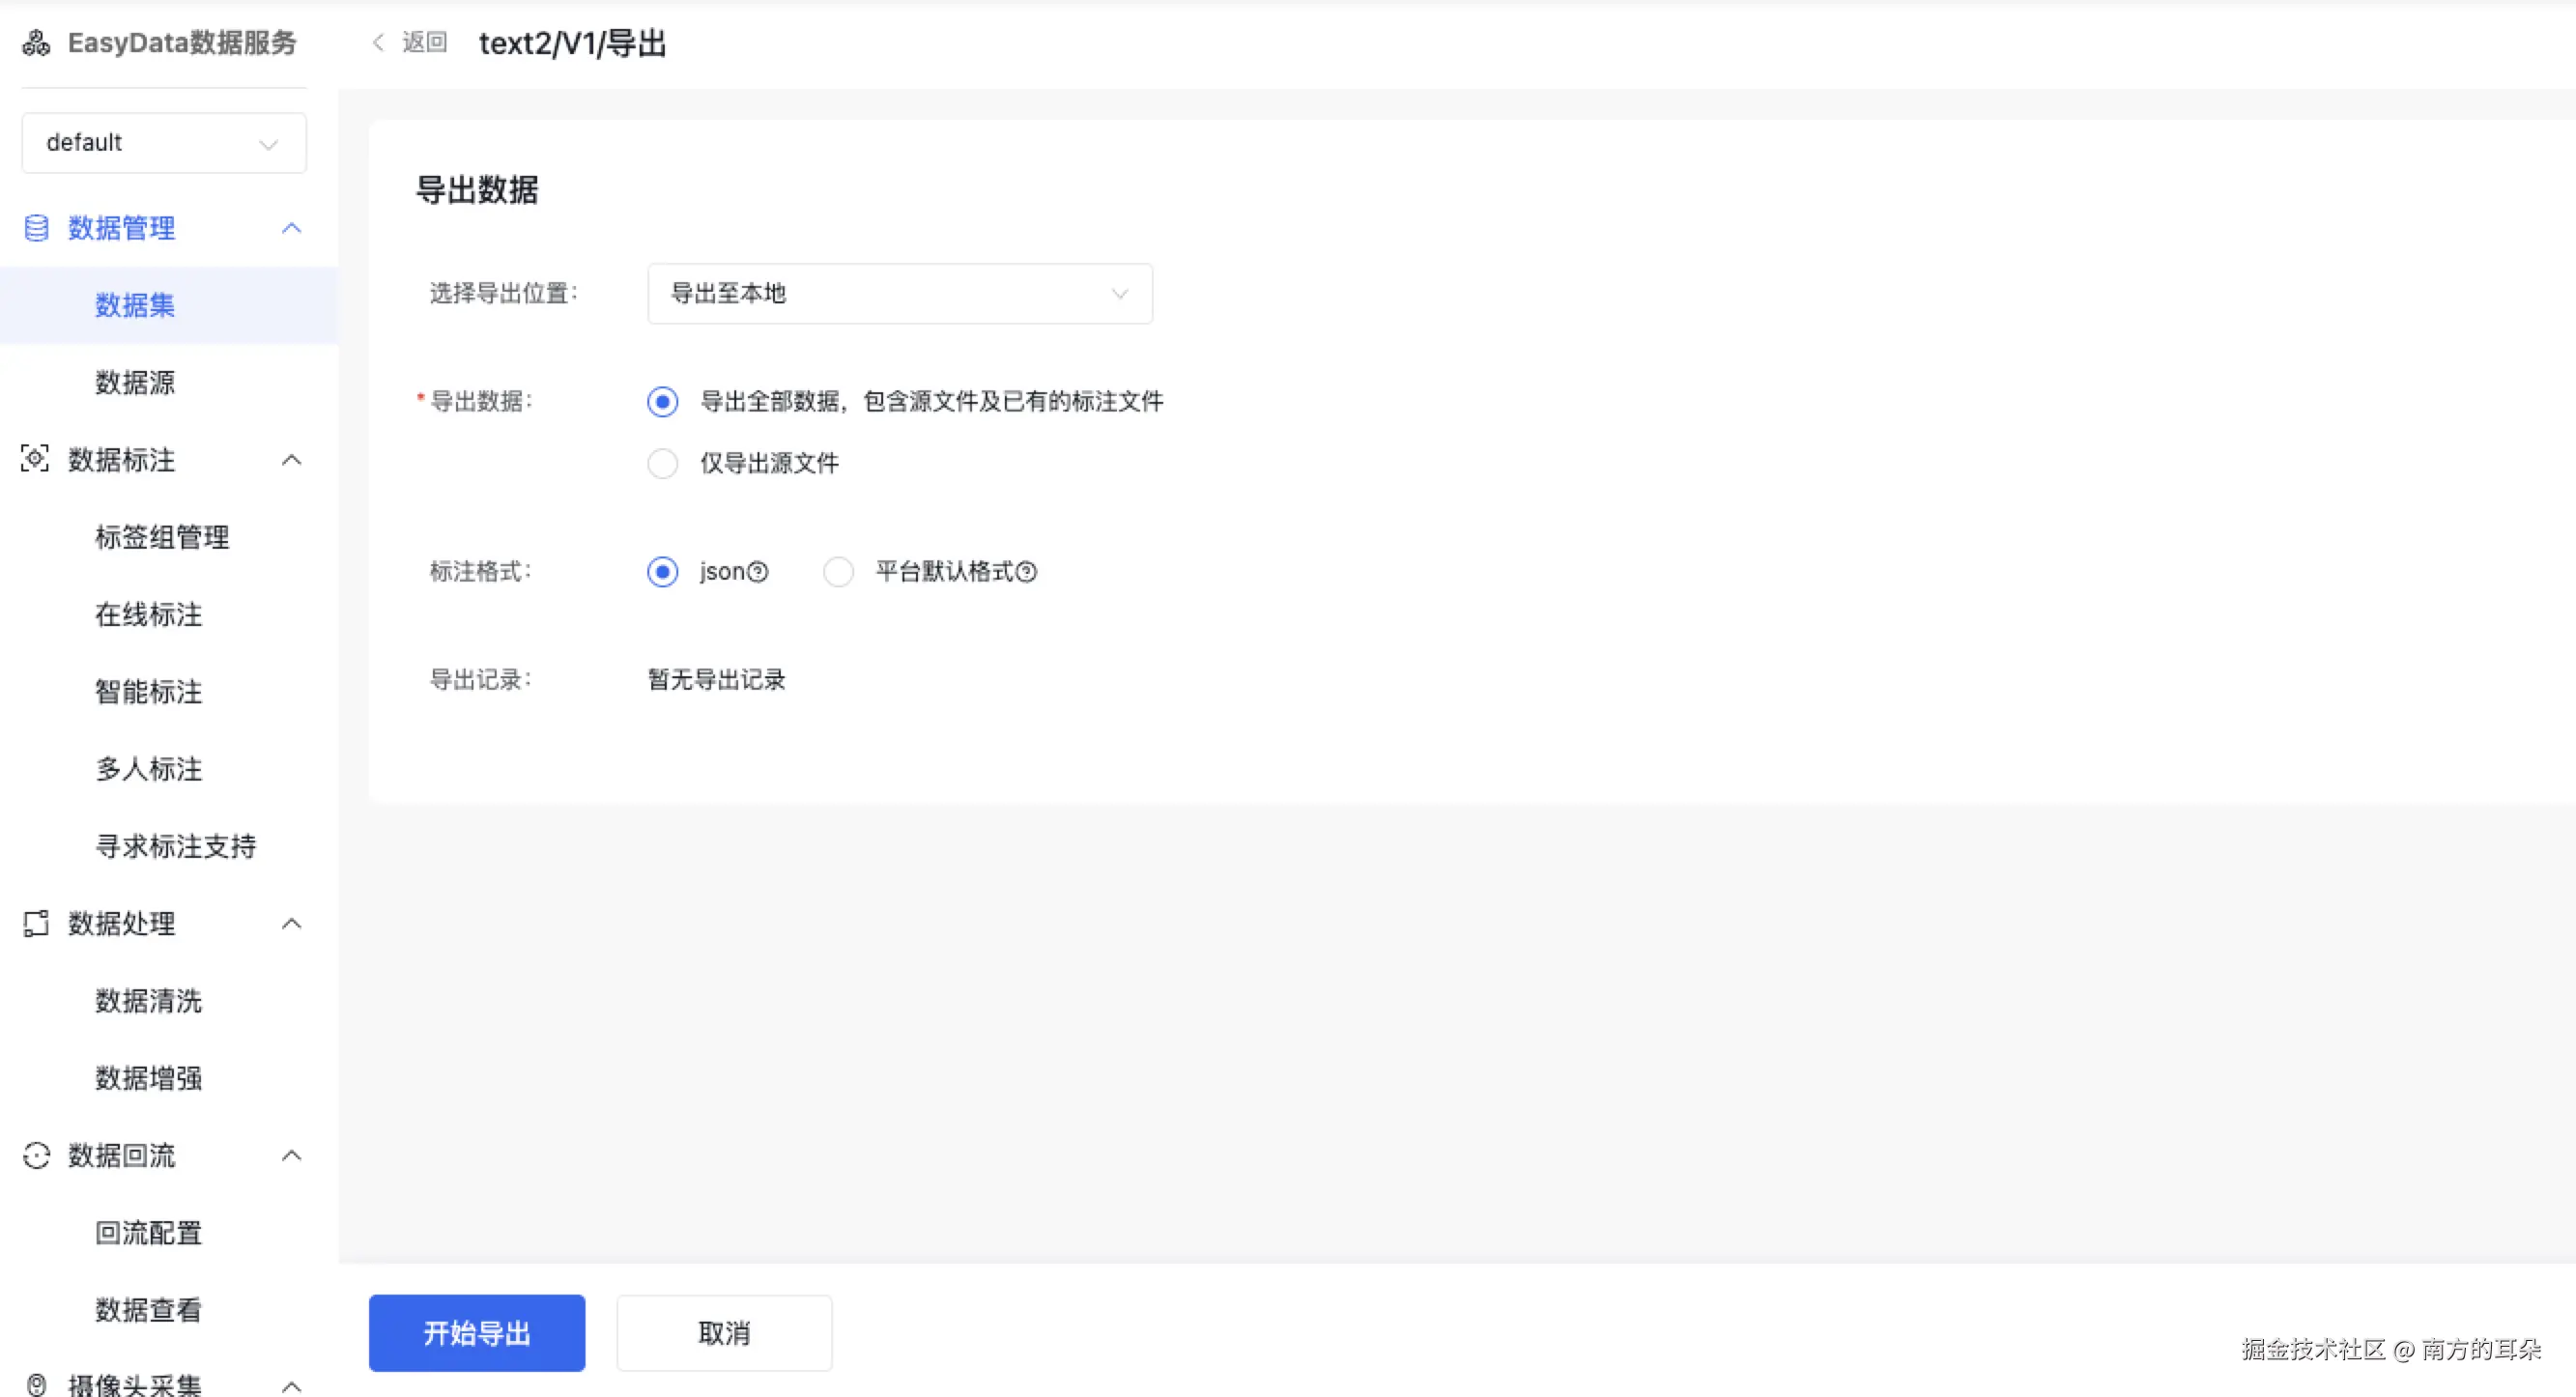Screen dimensions: 2576x1397
Task: Select the 平台默认格式 annotation format radio
Action: click(838, 572)
